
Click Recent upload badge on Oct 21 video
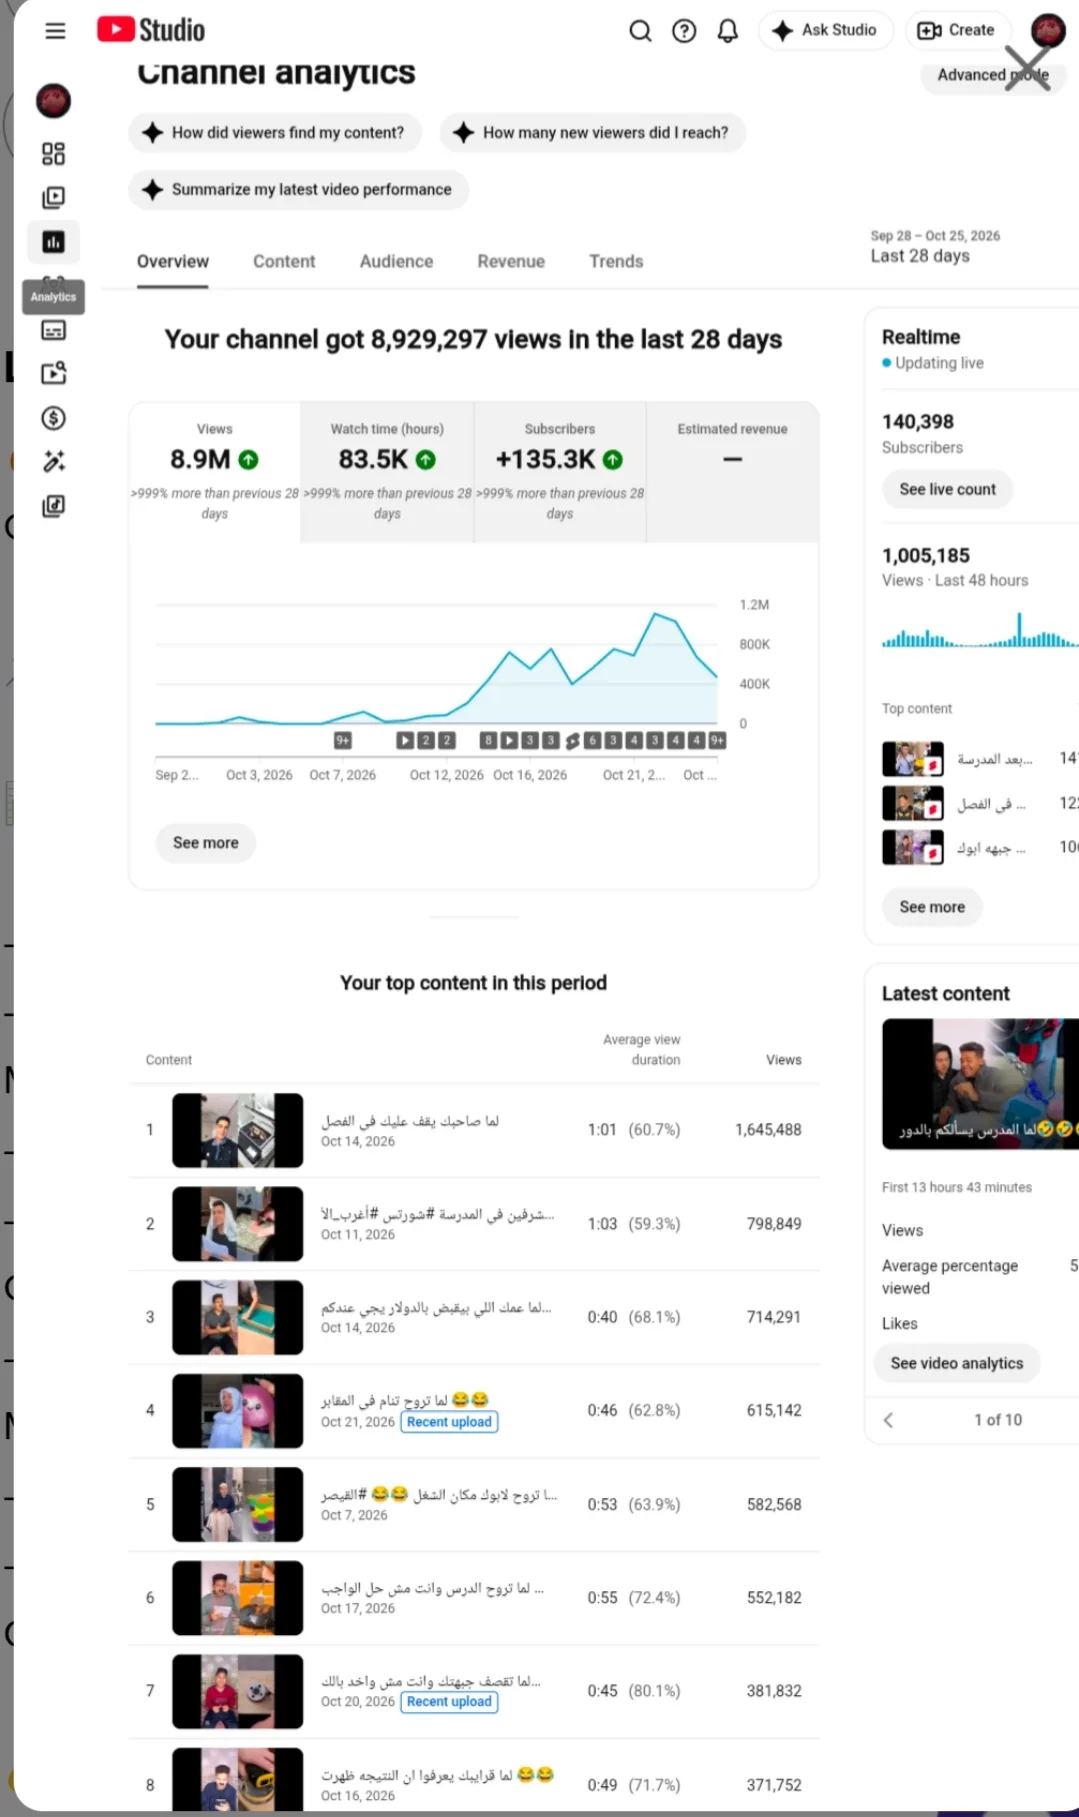click(449, 1422)
